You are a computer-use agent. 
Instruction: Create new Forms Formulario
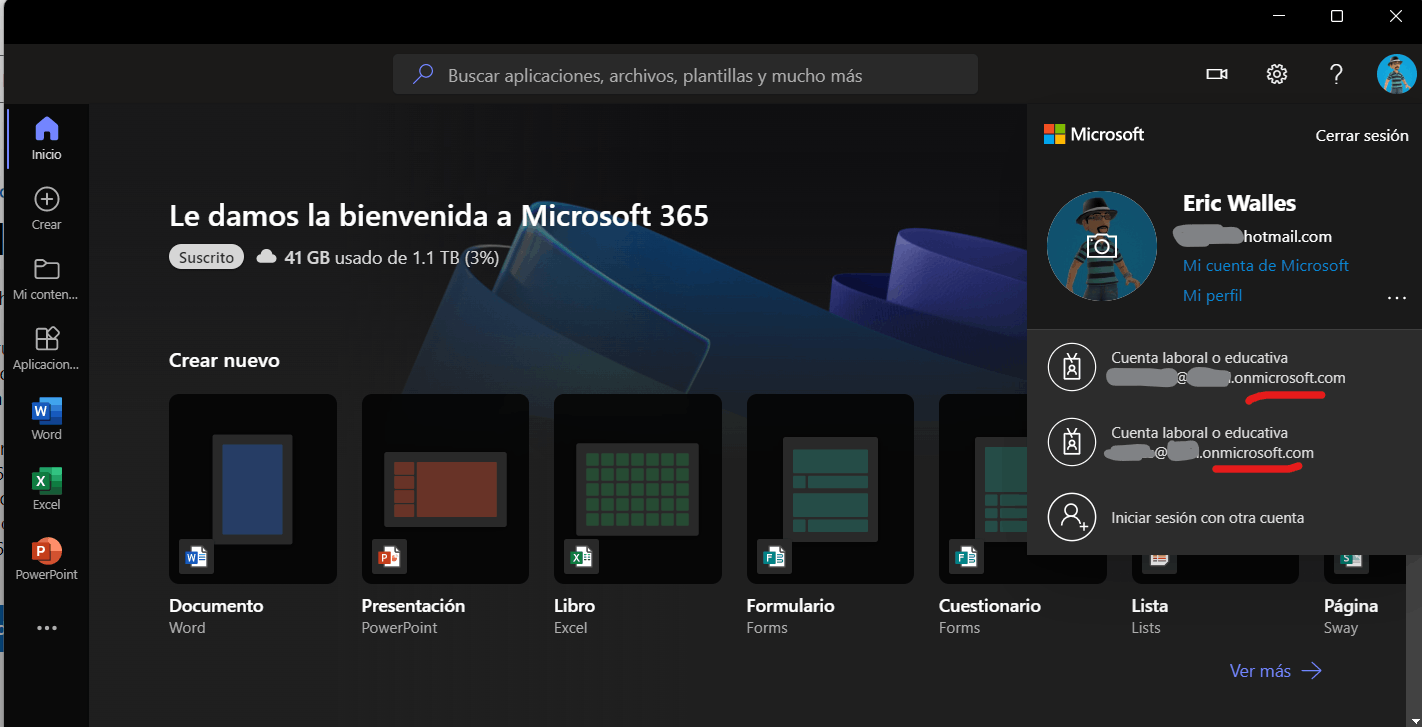point(830,515)
